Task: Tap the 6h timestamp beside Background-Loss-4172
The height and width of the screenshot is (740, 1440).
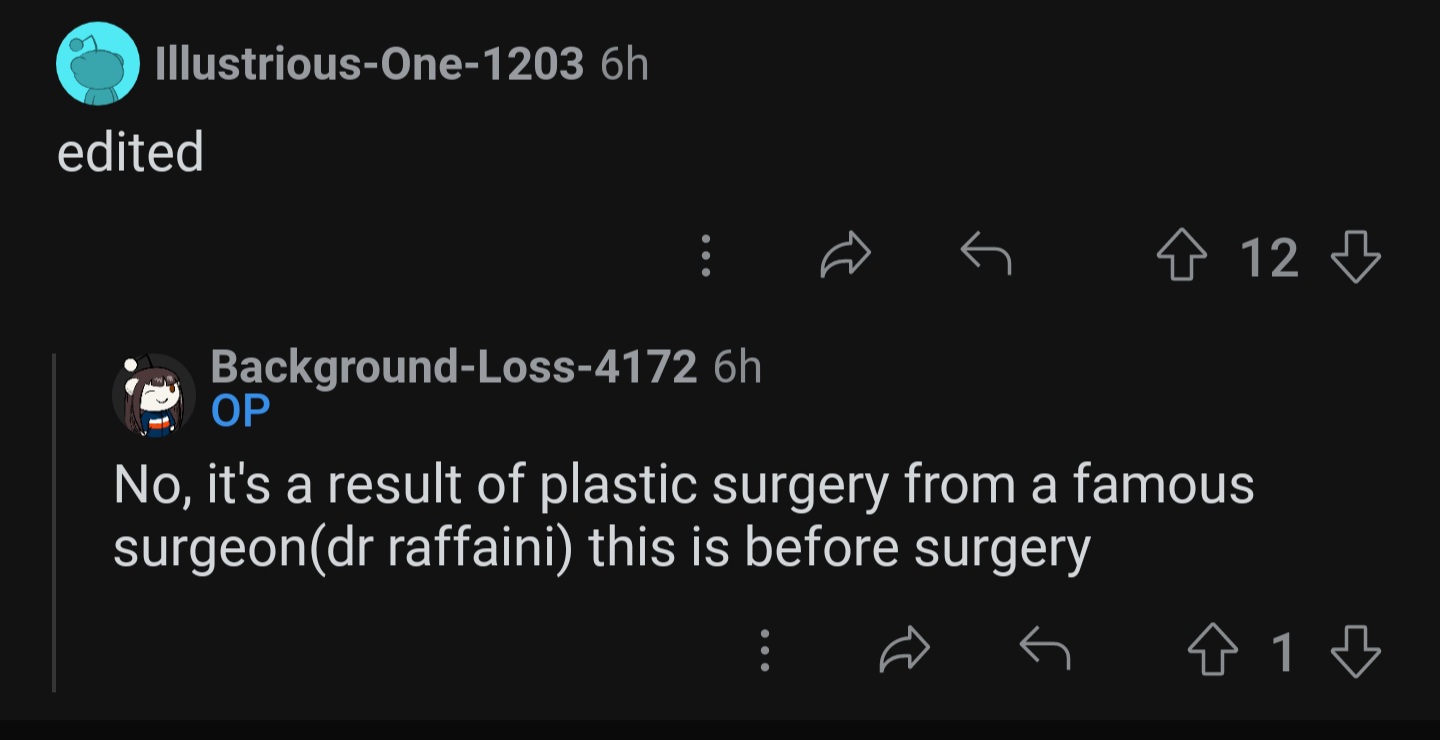Action: (738, 369)
